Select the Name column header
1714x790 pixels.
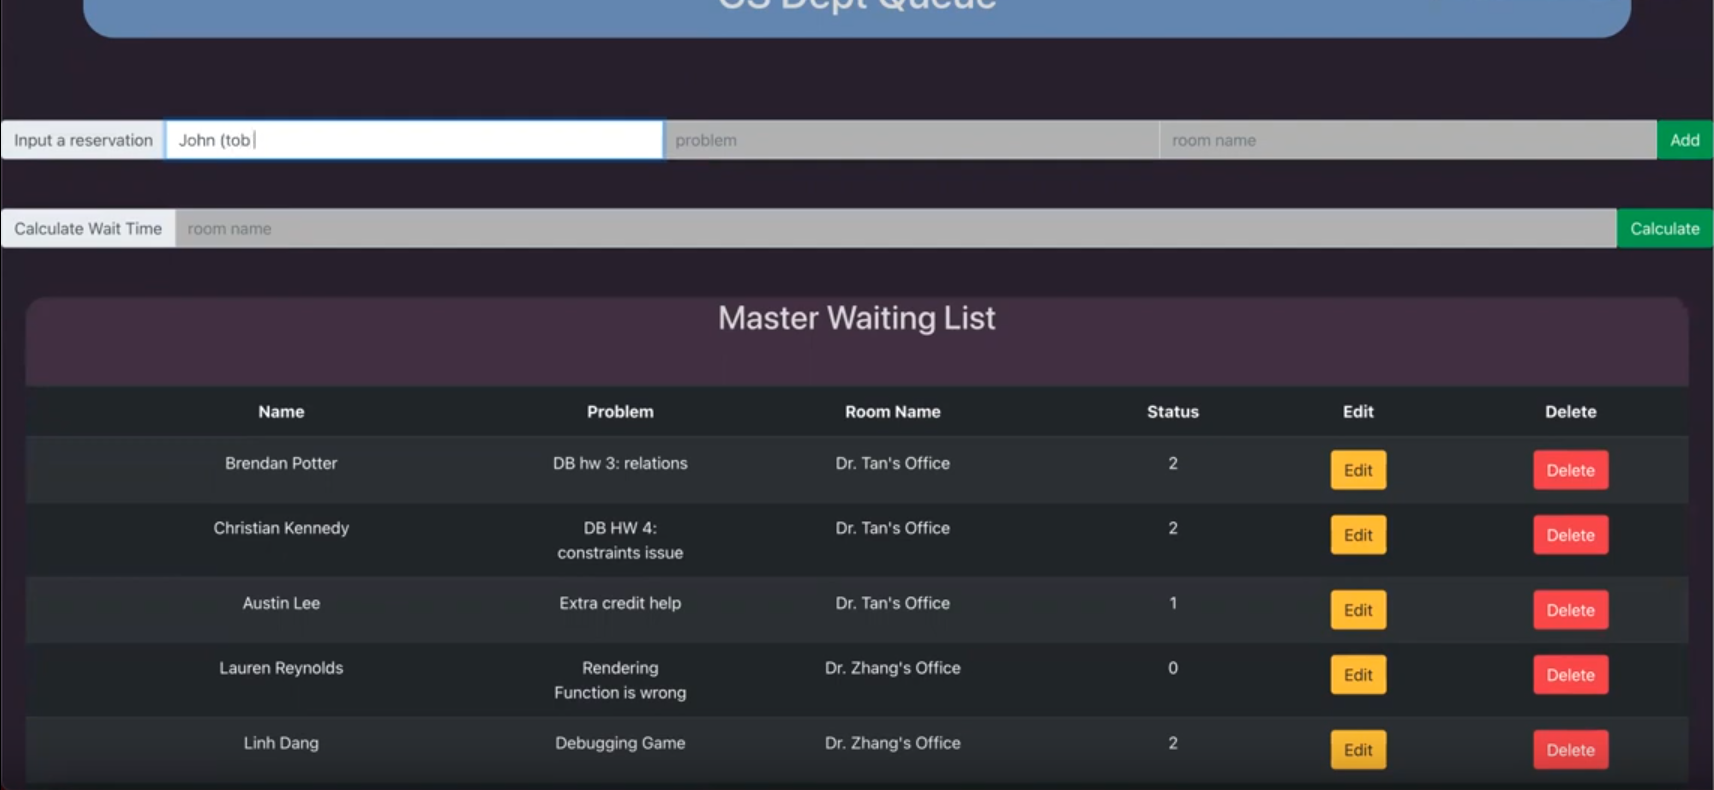pos(281,412)
